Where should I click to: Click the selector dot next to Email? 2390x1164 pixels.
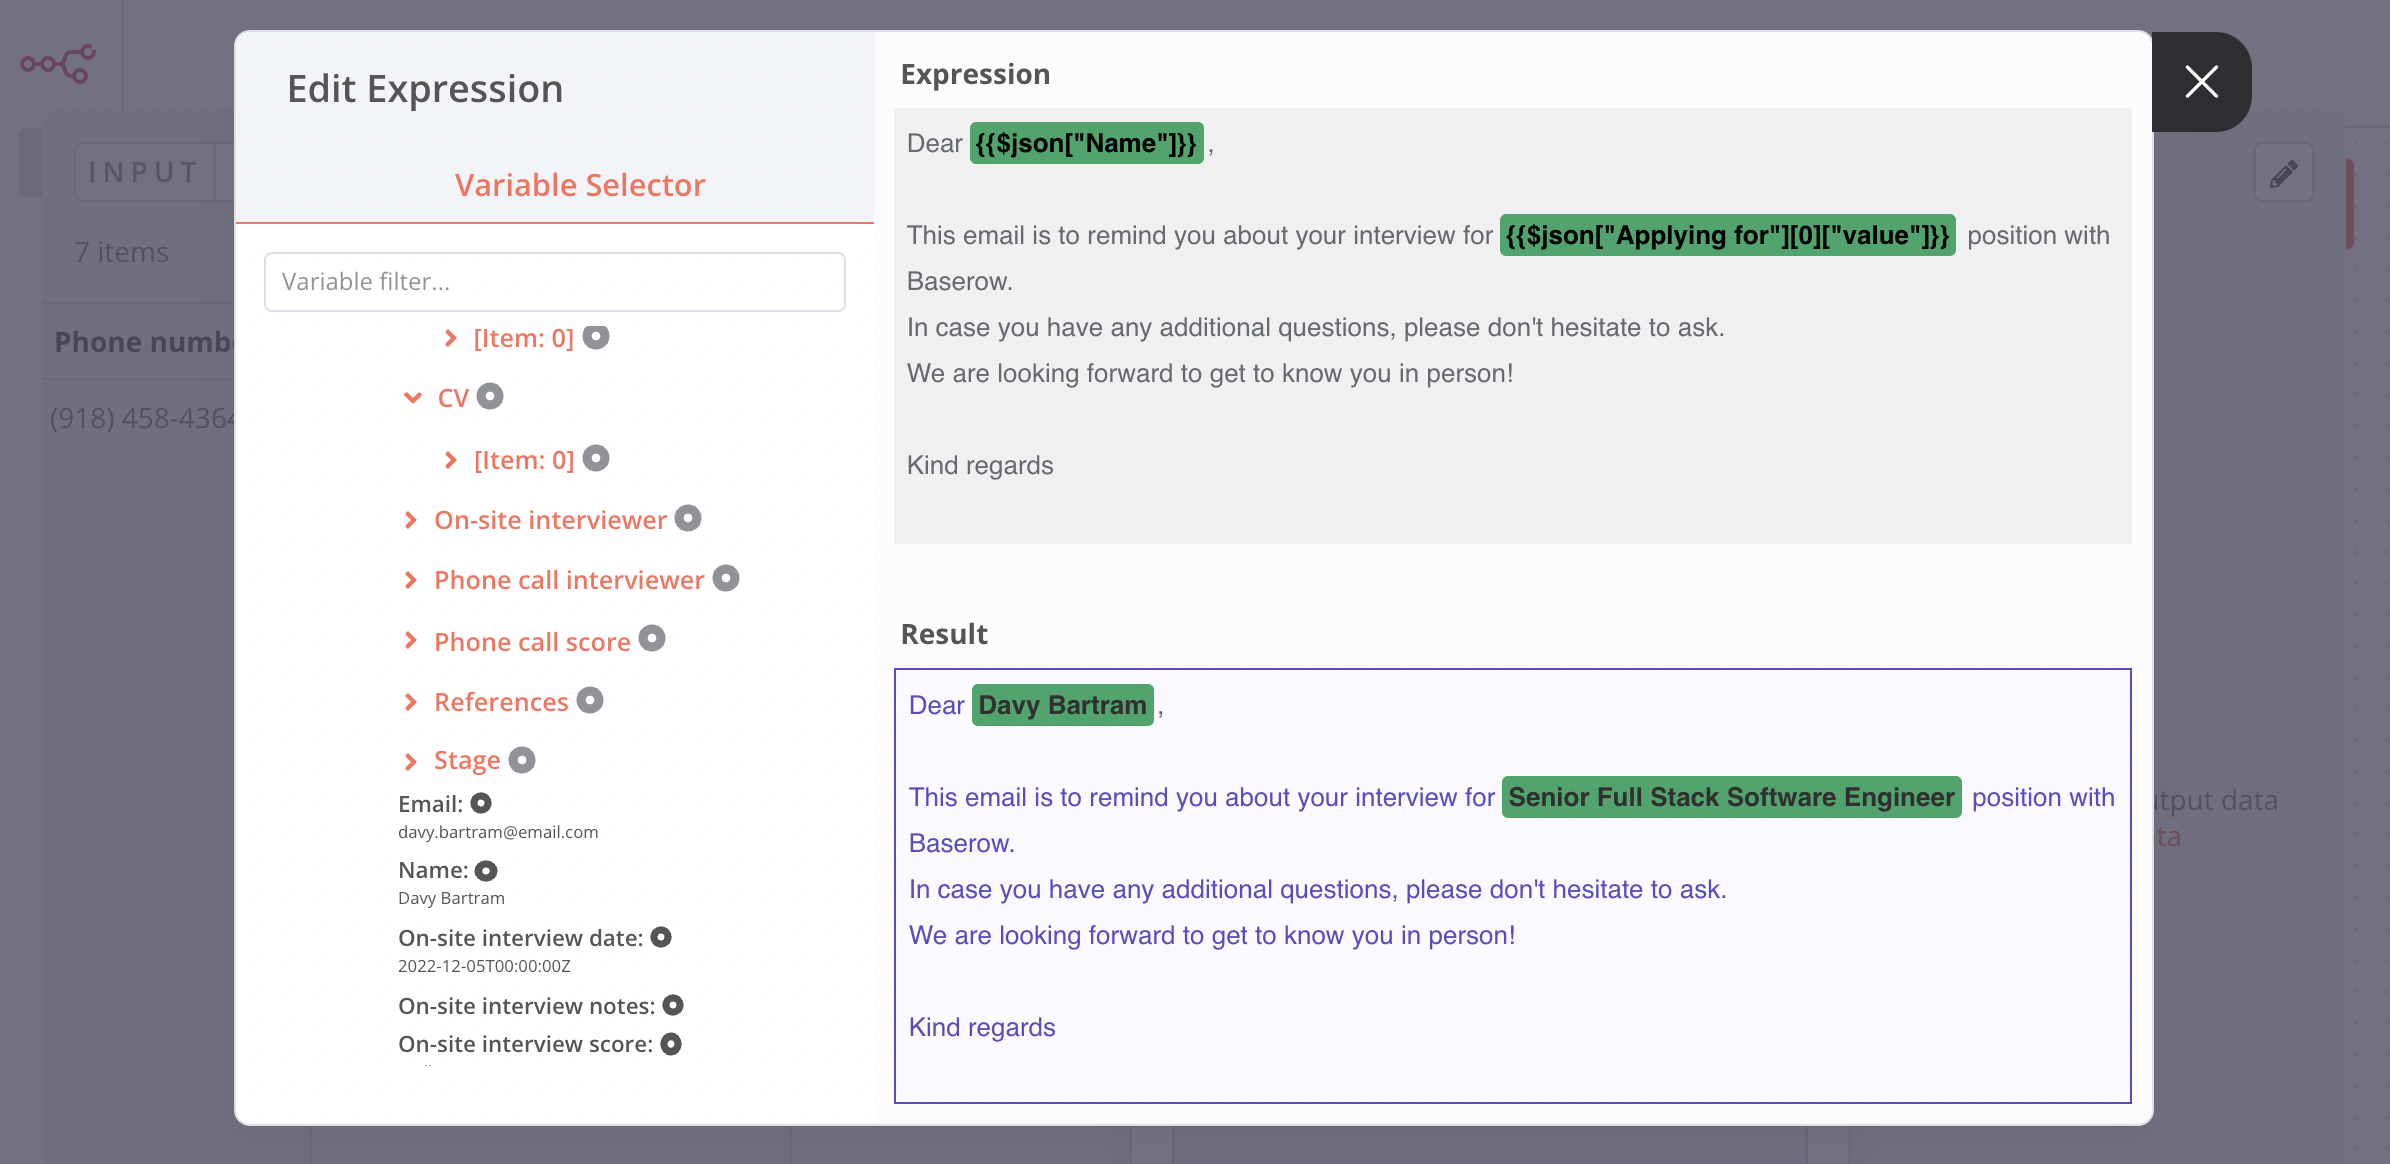pos(481,803)
